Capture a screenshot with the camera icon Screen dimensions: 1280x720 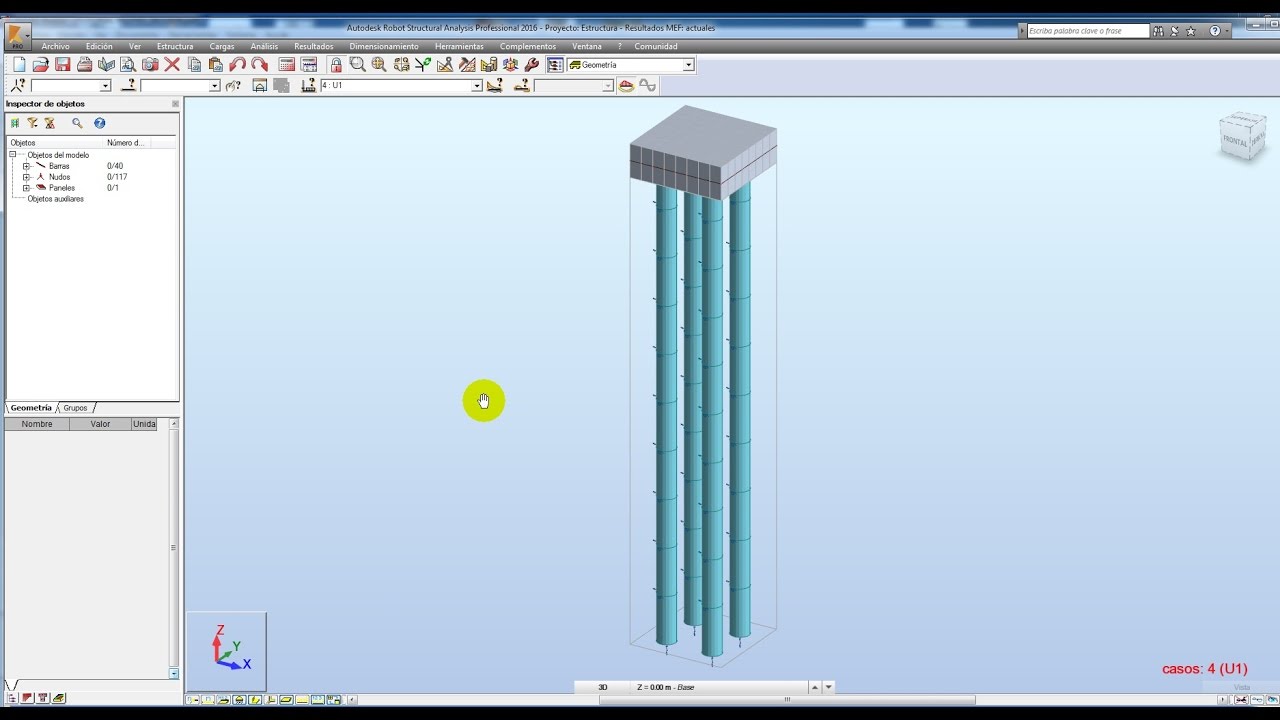pyautogui.click(x=150, y=65)
